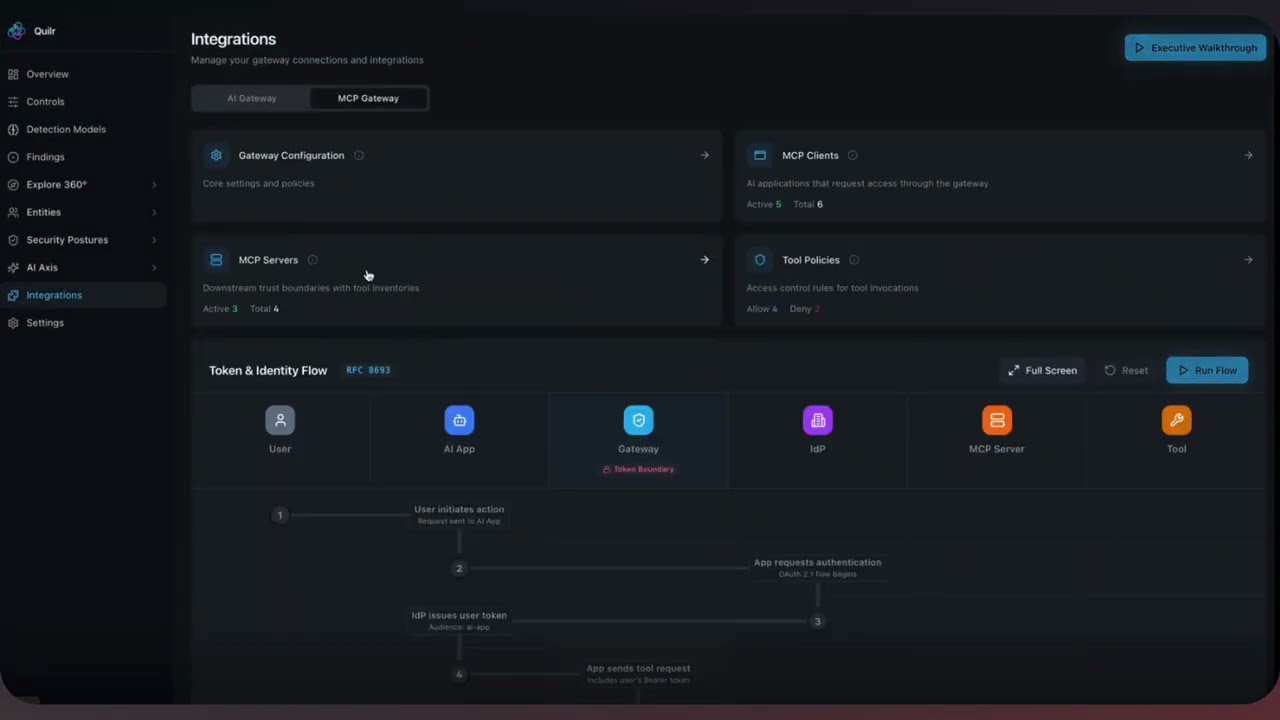Click the Entities sidebar icon
Screen dimensions: 1280x720
[13, 212]
